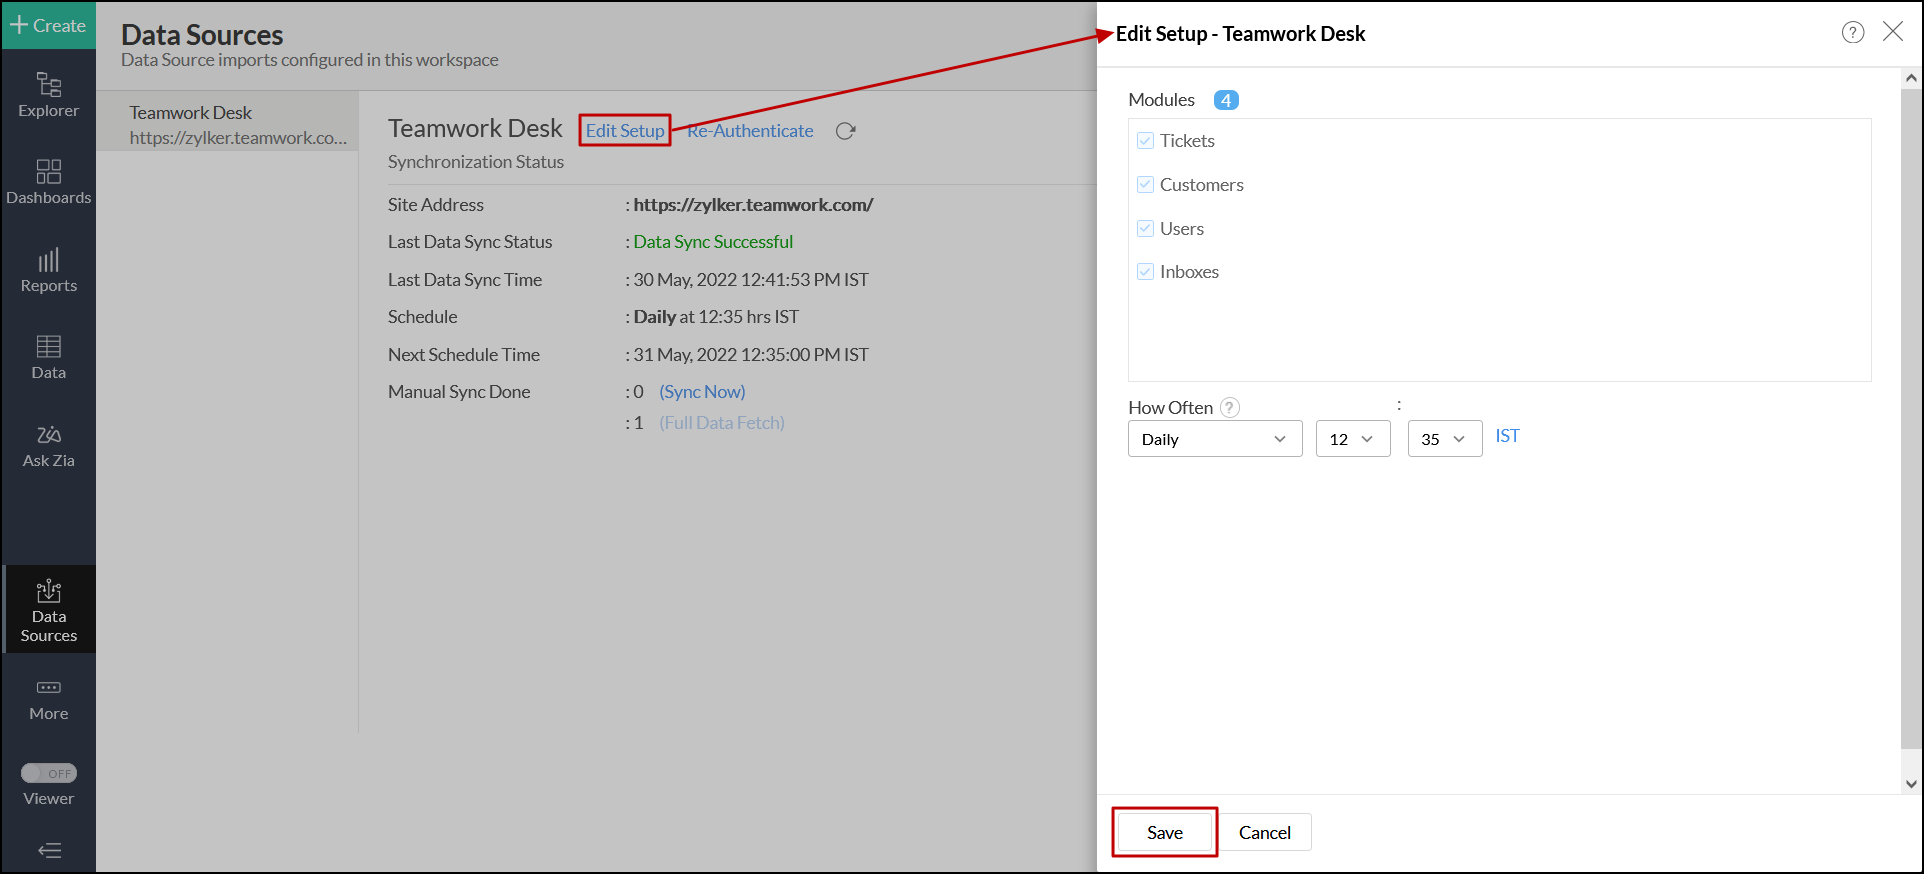This screenshot has height=874, width=1924.
Task: Select the Data Sources sidebar tab
Action: coord(49,609)
